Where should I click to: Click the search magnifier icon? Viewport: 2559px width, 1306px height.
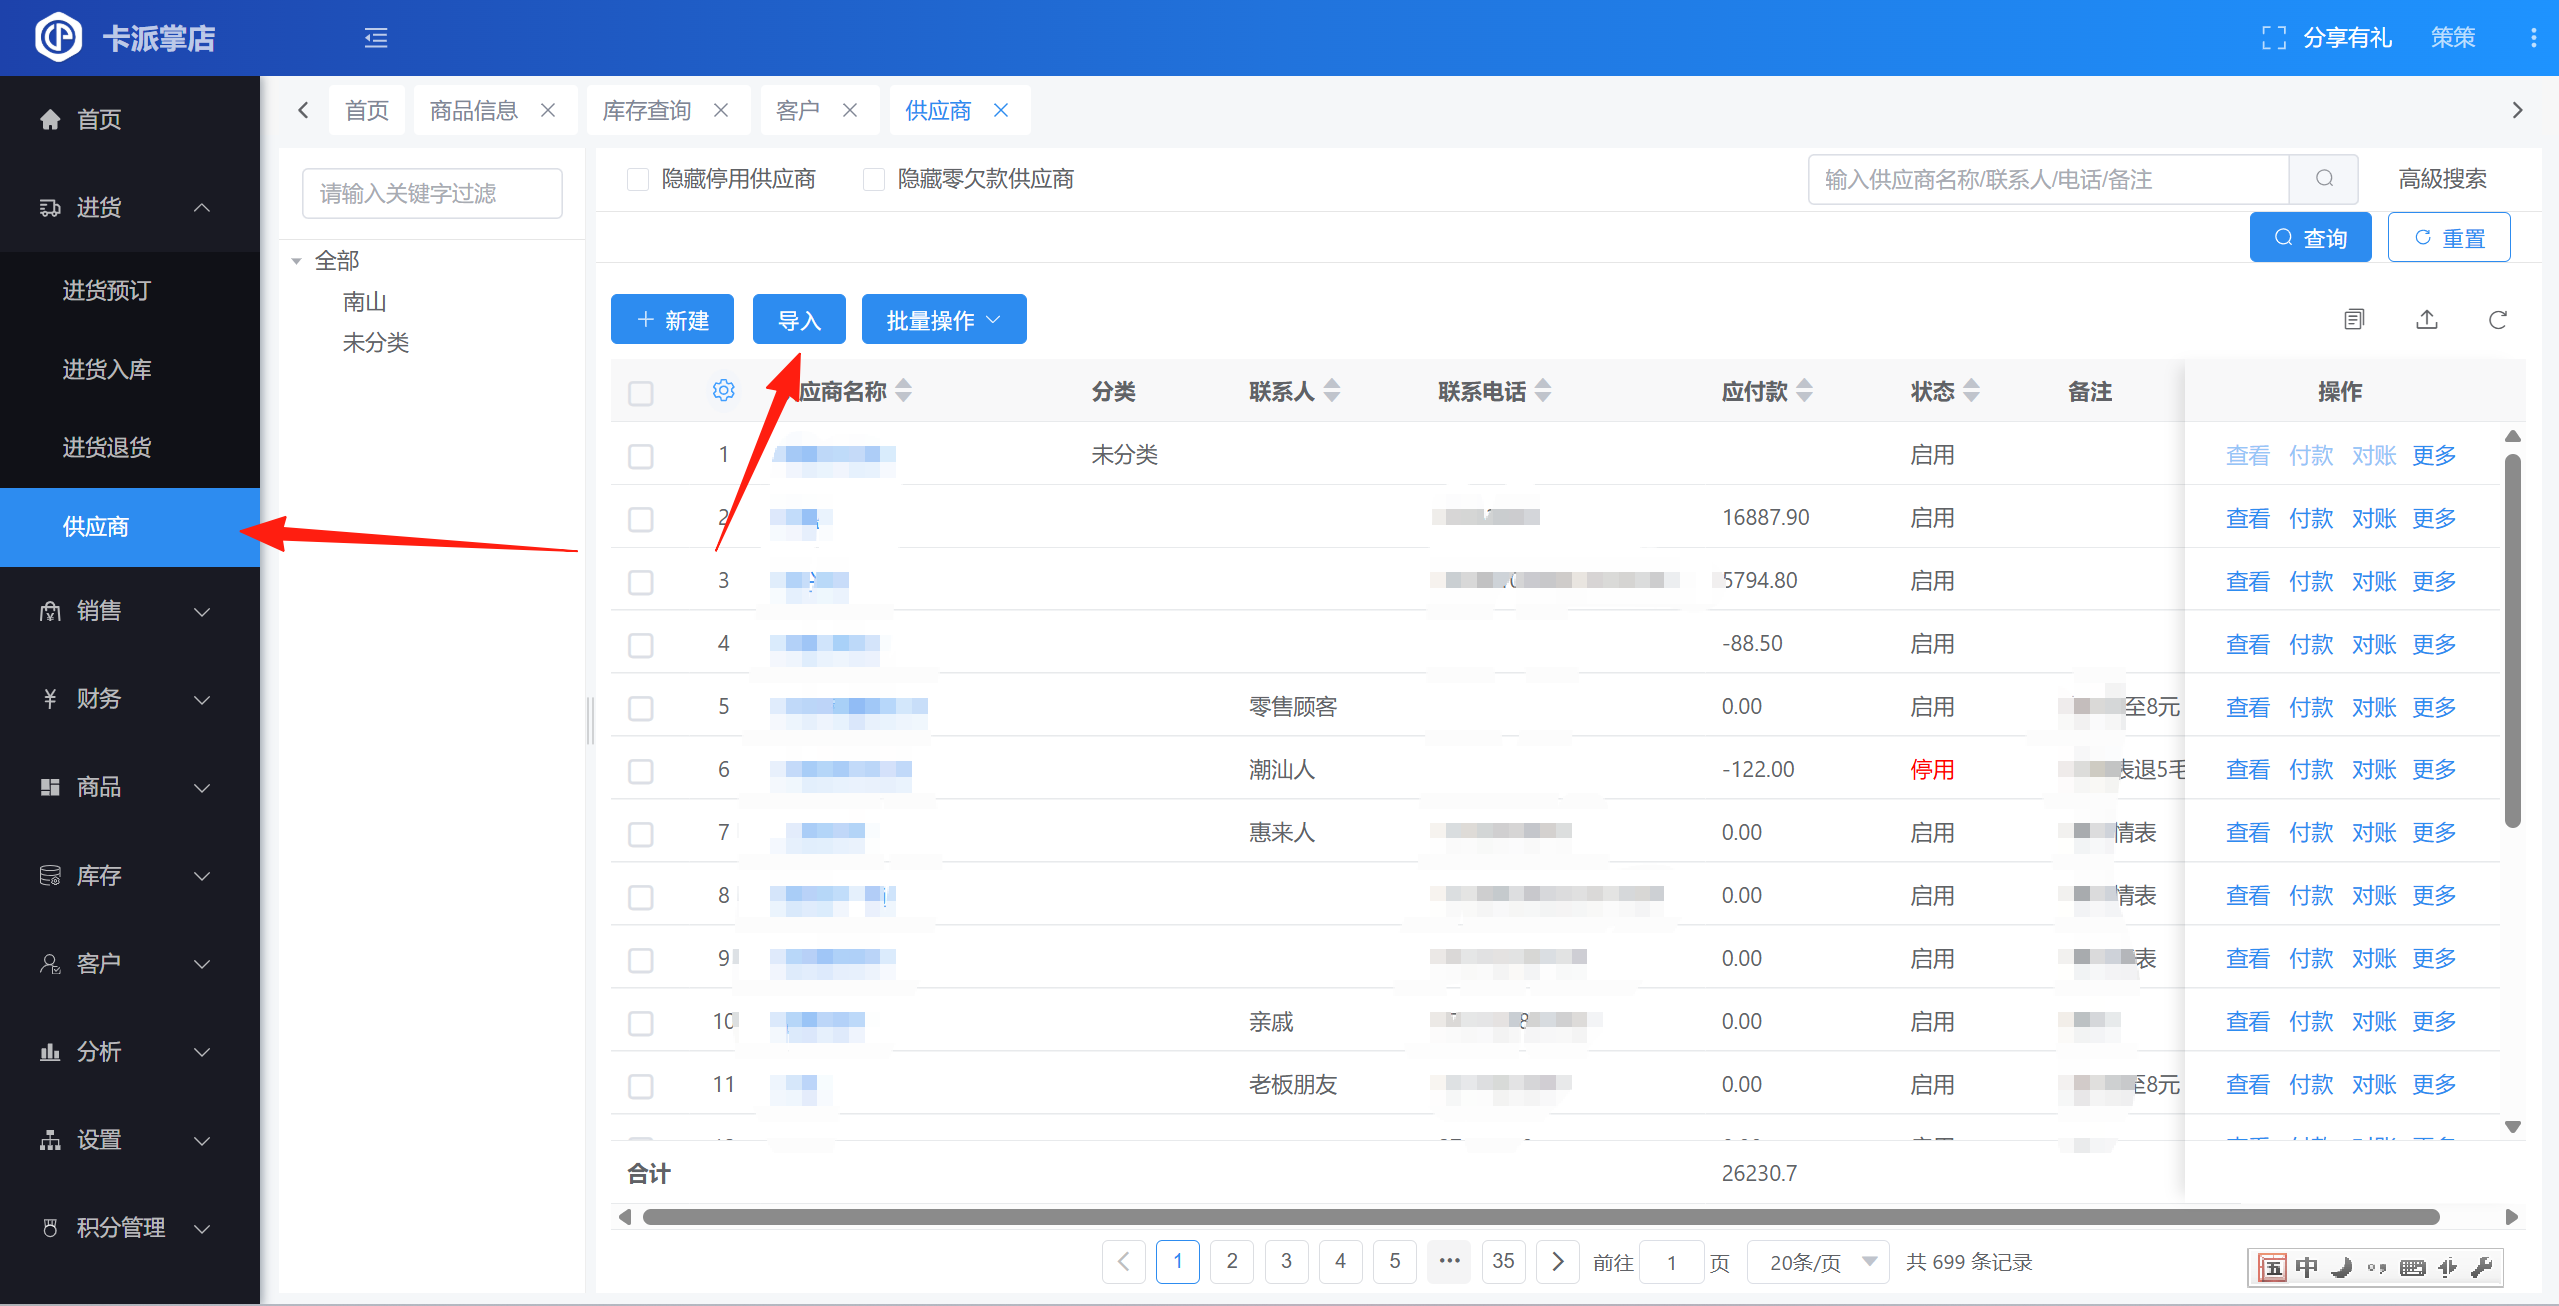(x=2324, y=179)
